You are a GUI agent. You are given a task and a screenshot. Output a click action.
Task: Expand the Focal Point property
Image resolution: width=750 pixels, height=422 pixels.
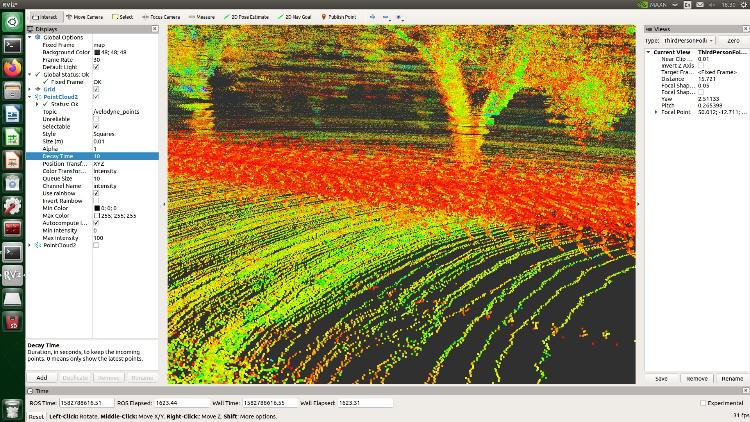coord(656,112)
